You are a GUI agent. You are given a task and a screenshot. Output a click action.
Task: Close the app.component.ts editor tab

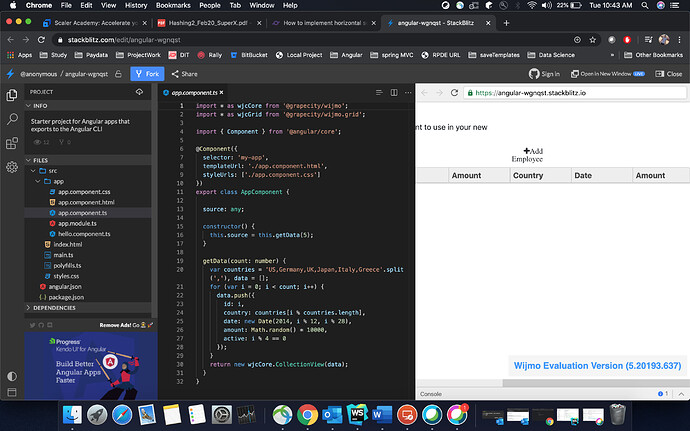point(221,92)
